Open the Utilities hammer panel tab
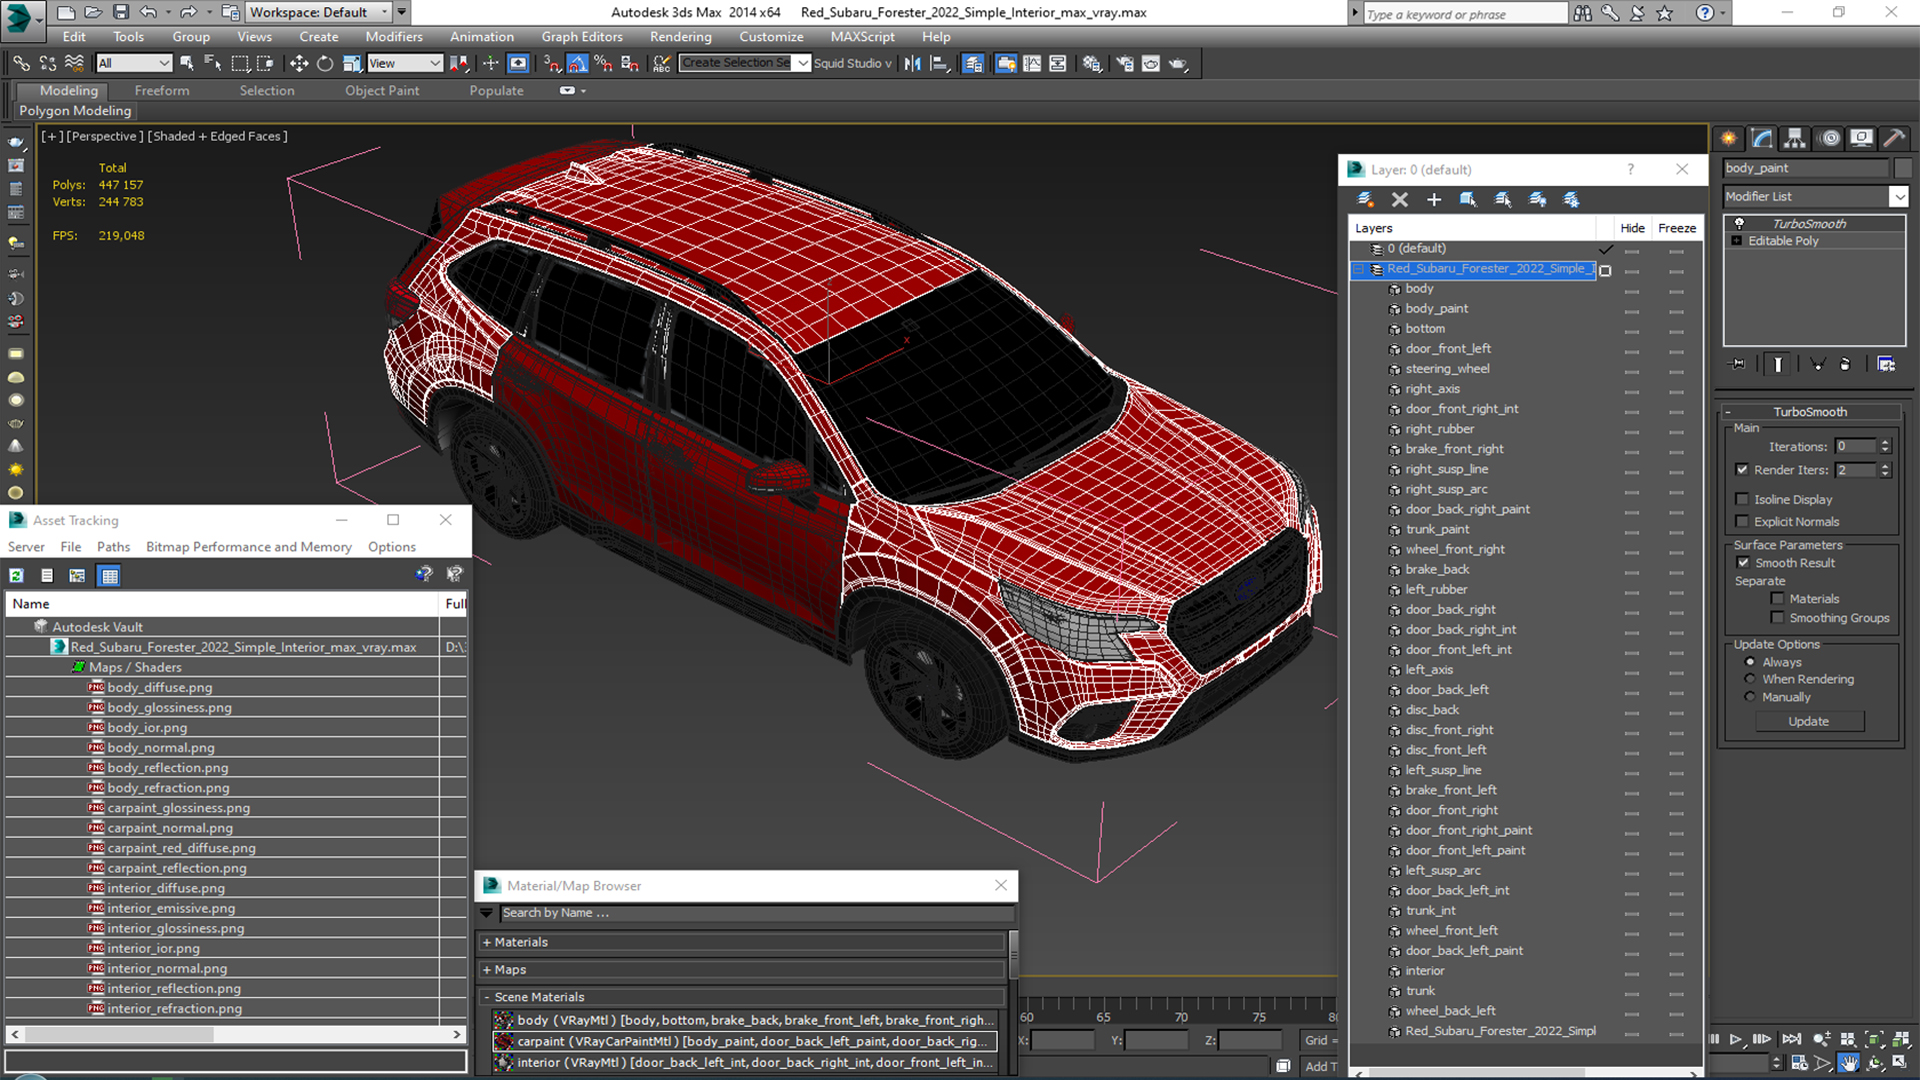Image resolution: width=1920 pixels, height=1080 pixels. pyautogui.click(x=1894, y=138)
